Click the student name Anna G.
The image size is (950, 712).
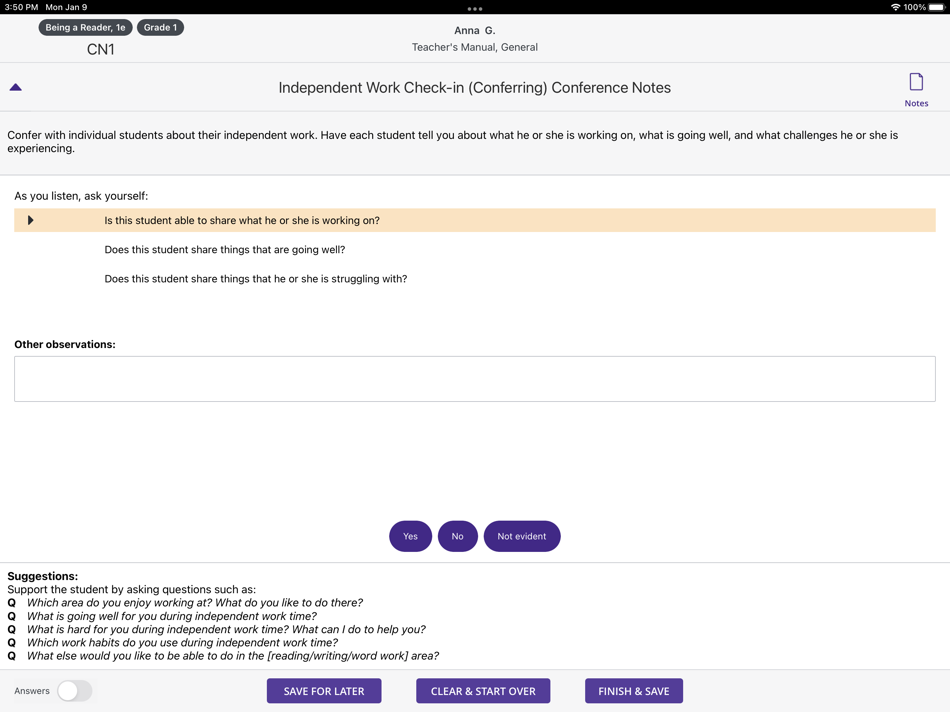coord(475,30)
